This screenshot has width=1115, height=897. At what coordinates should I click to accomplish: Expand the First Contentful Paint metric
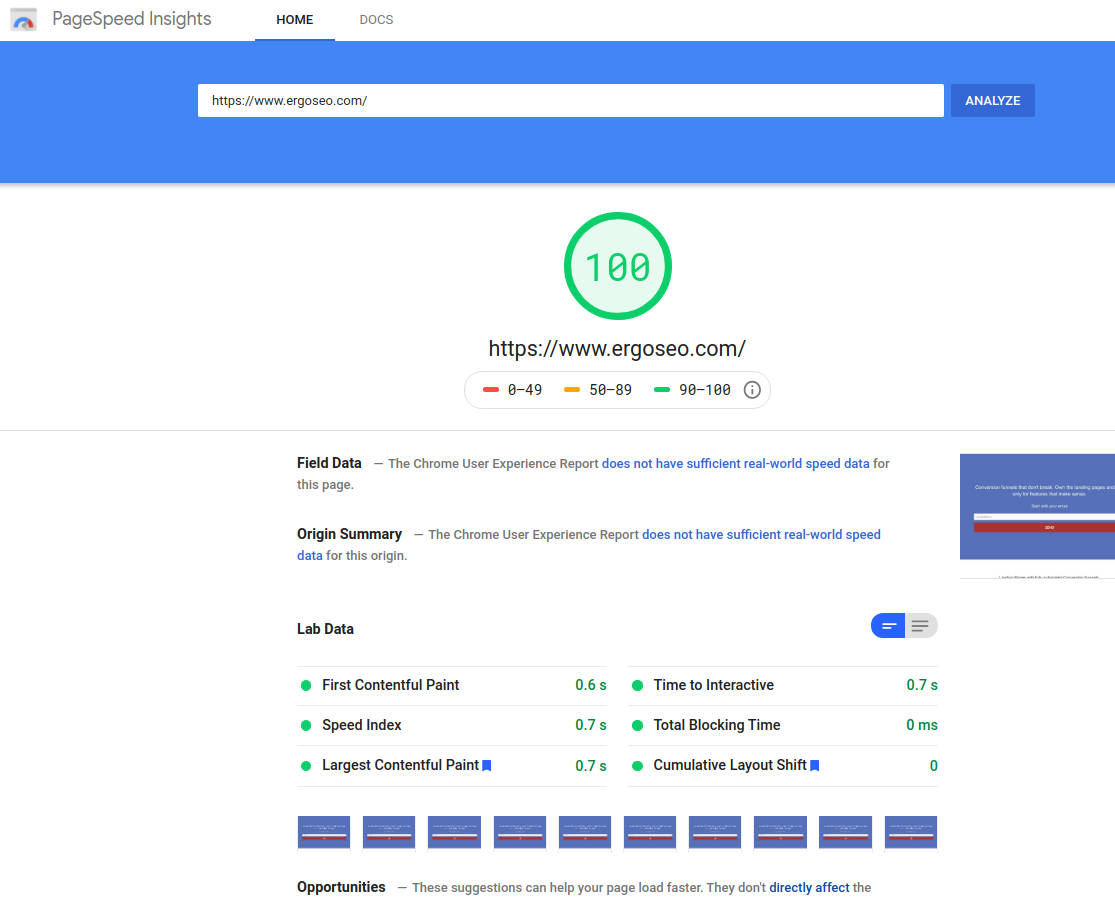tap(390, 685)
